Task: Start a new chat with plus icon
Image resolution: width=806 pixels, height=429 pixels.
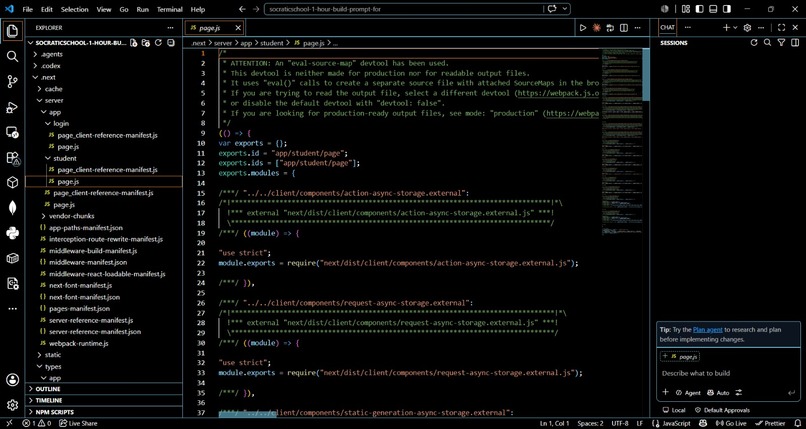Action: click(726, 28)
